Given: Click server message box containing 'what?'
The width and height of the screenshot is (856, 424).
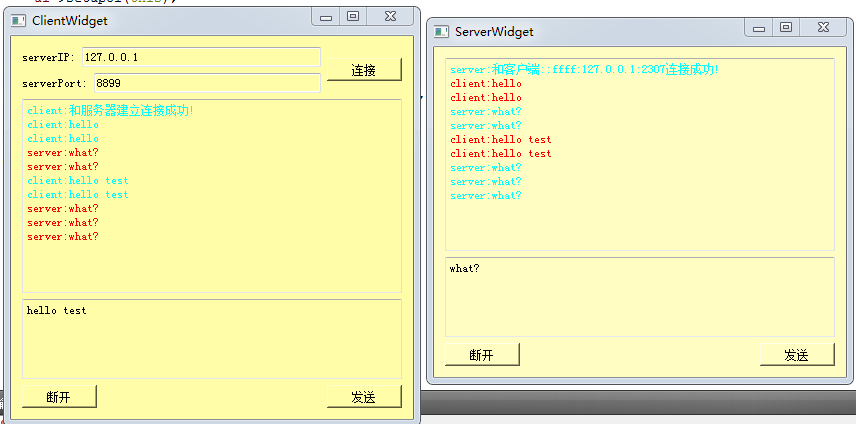Looking at the screenshot, I should pos(640,297).
